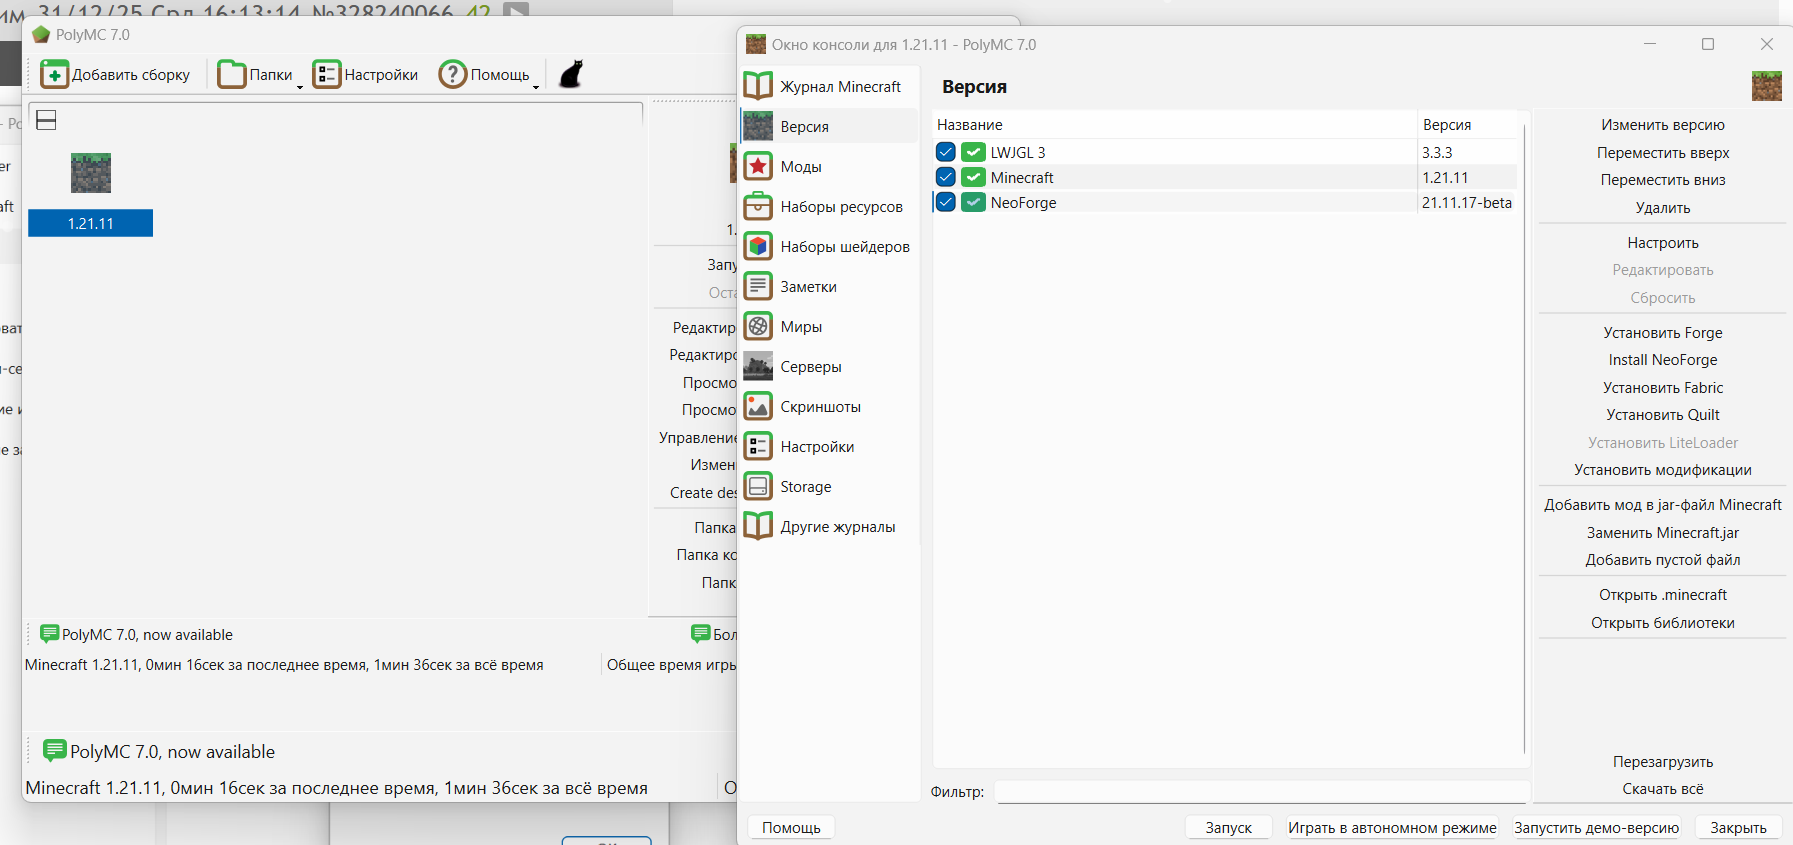Click Скачать всё button
The image size is (1793, 845).
(1662, 789)
